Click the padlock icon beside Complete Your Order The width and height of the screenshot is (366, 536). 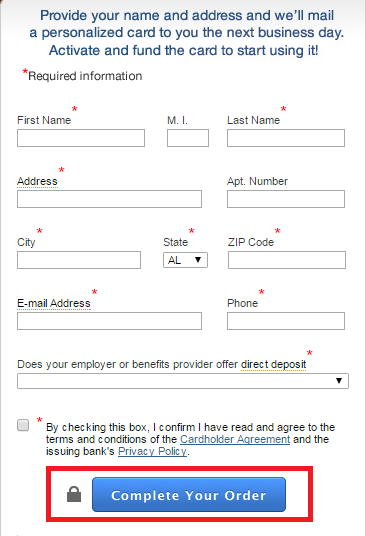[74, 494]
